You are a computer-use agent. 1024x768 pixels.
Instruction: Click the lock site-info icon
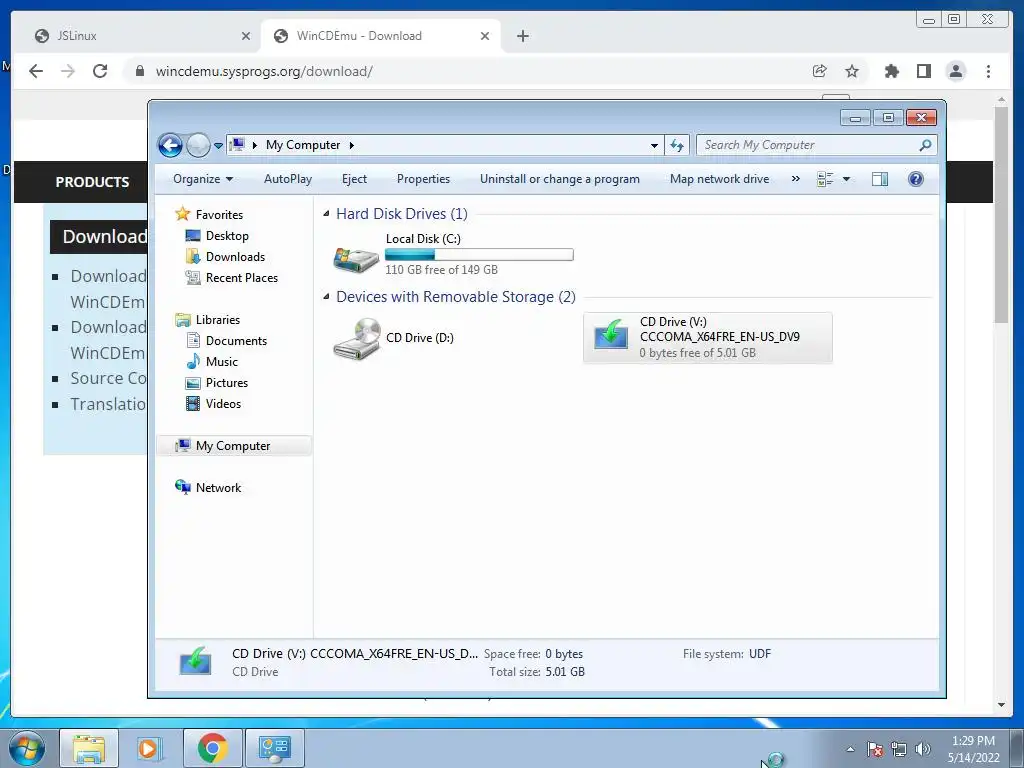(x=139, y=71)
